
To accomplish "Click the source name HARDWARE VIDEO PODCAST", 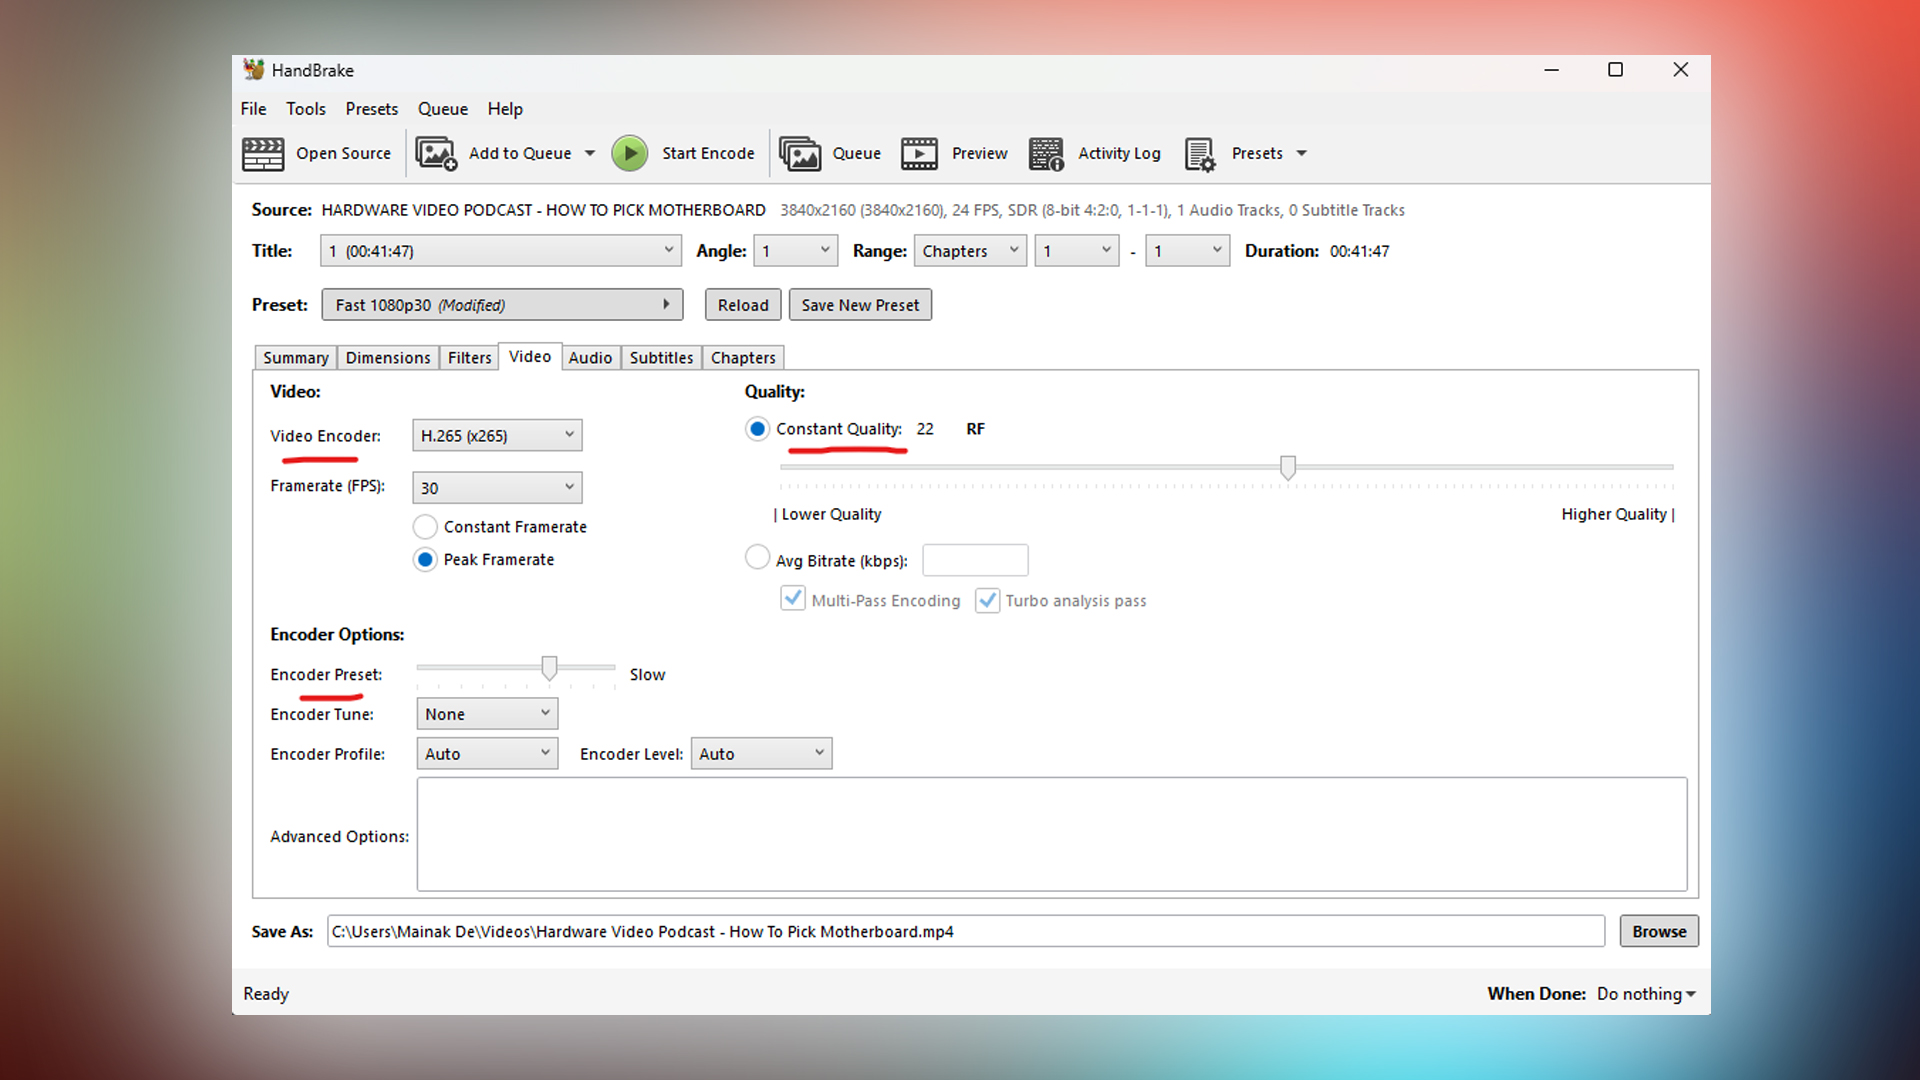I will click(543, 210).
